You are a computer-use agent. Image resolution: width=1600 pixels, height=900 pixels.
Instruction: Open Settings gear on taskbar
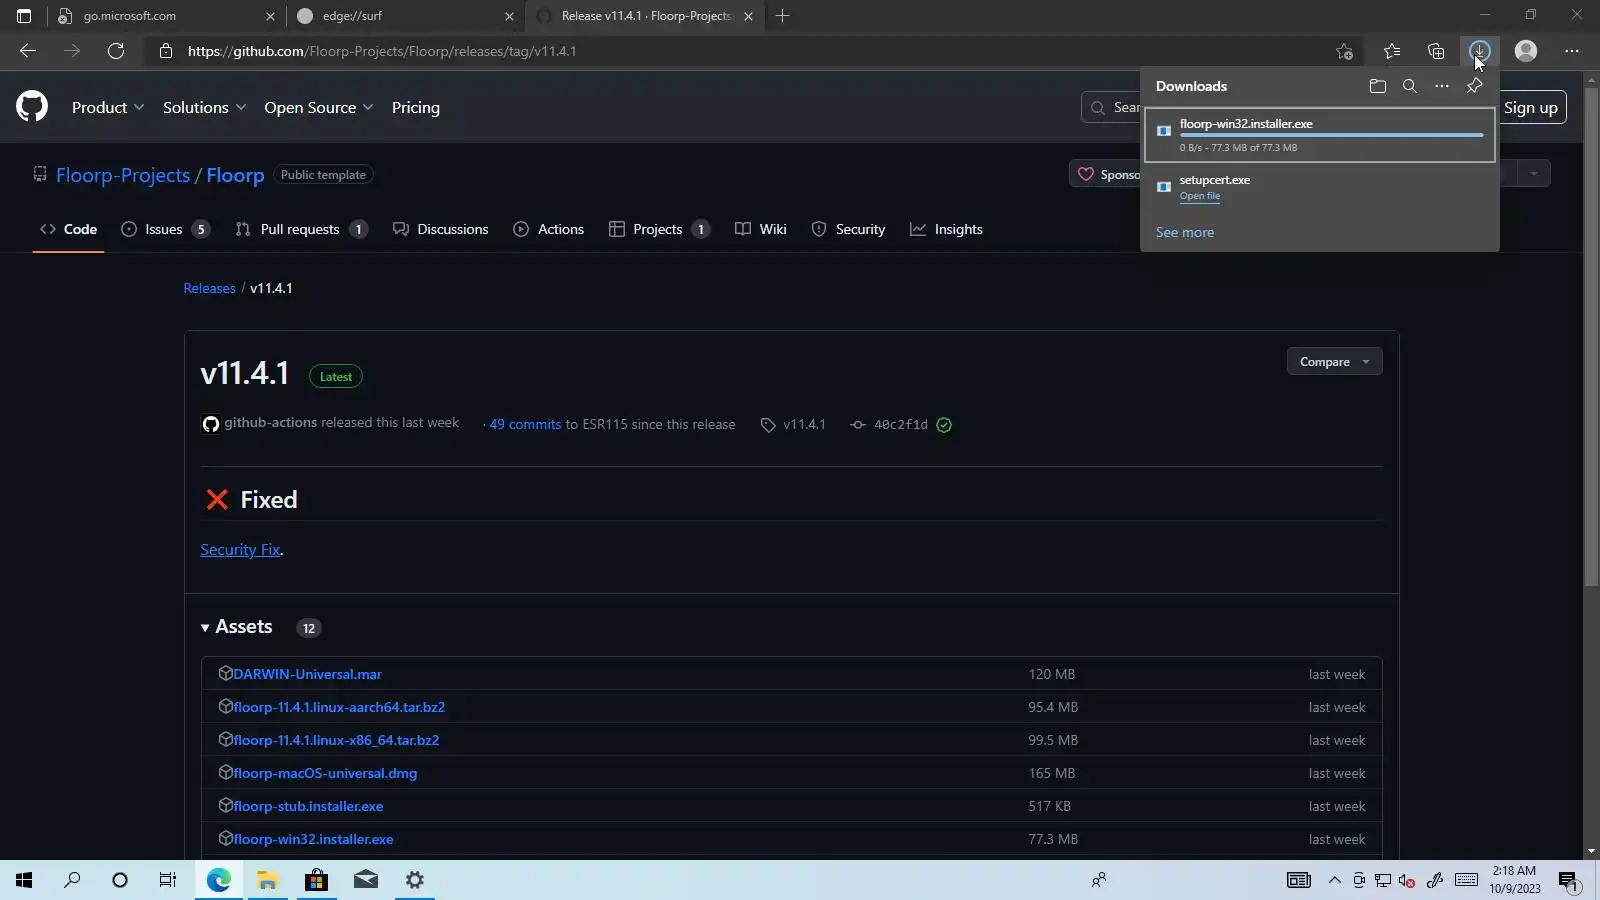point(415,880)
